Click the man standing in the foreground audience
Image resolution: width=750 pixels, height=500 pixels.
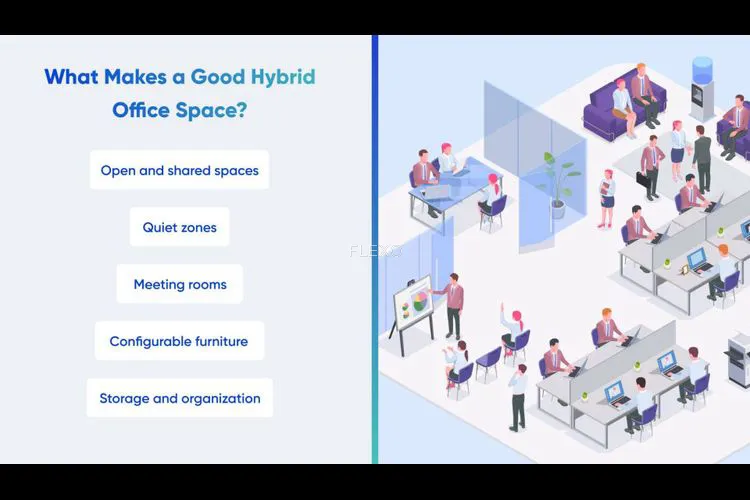(x=518, y=395)
